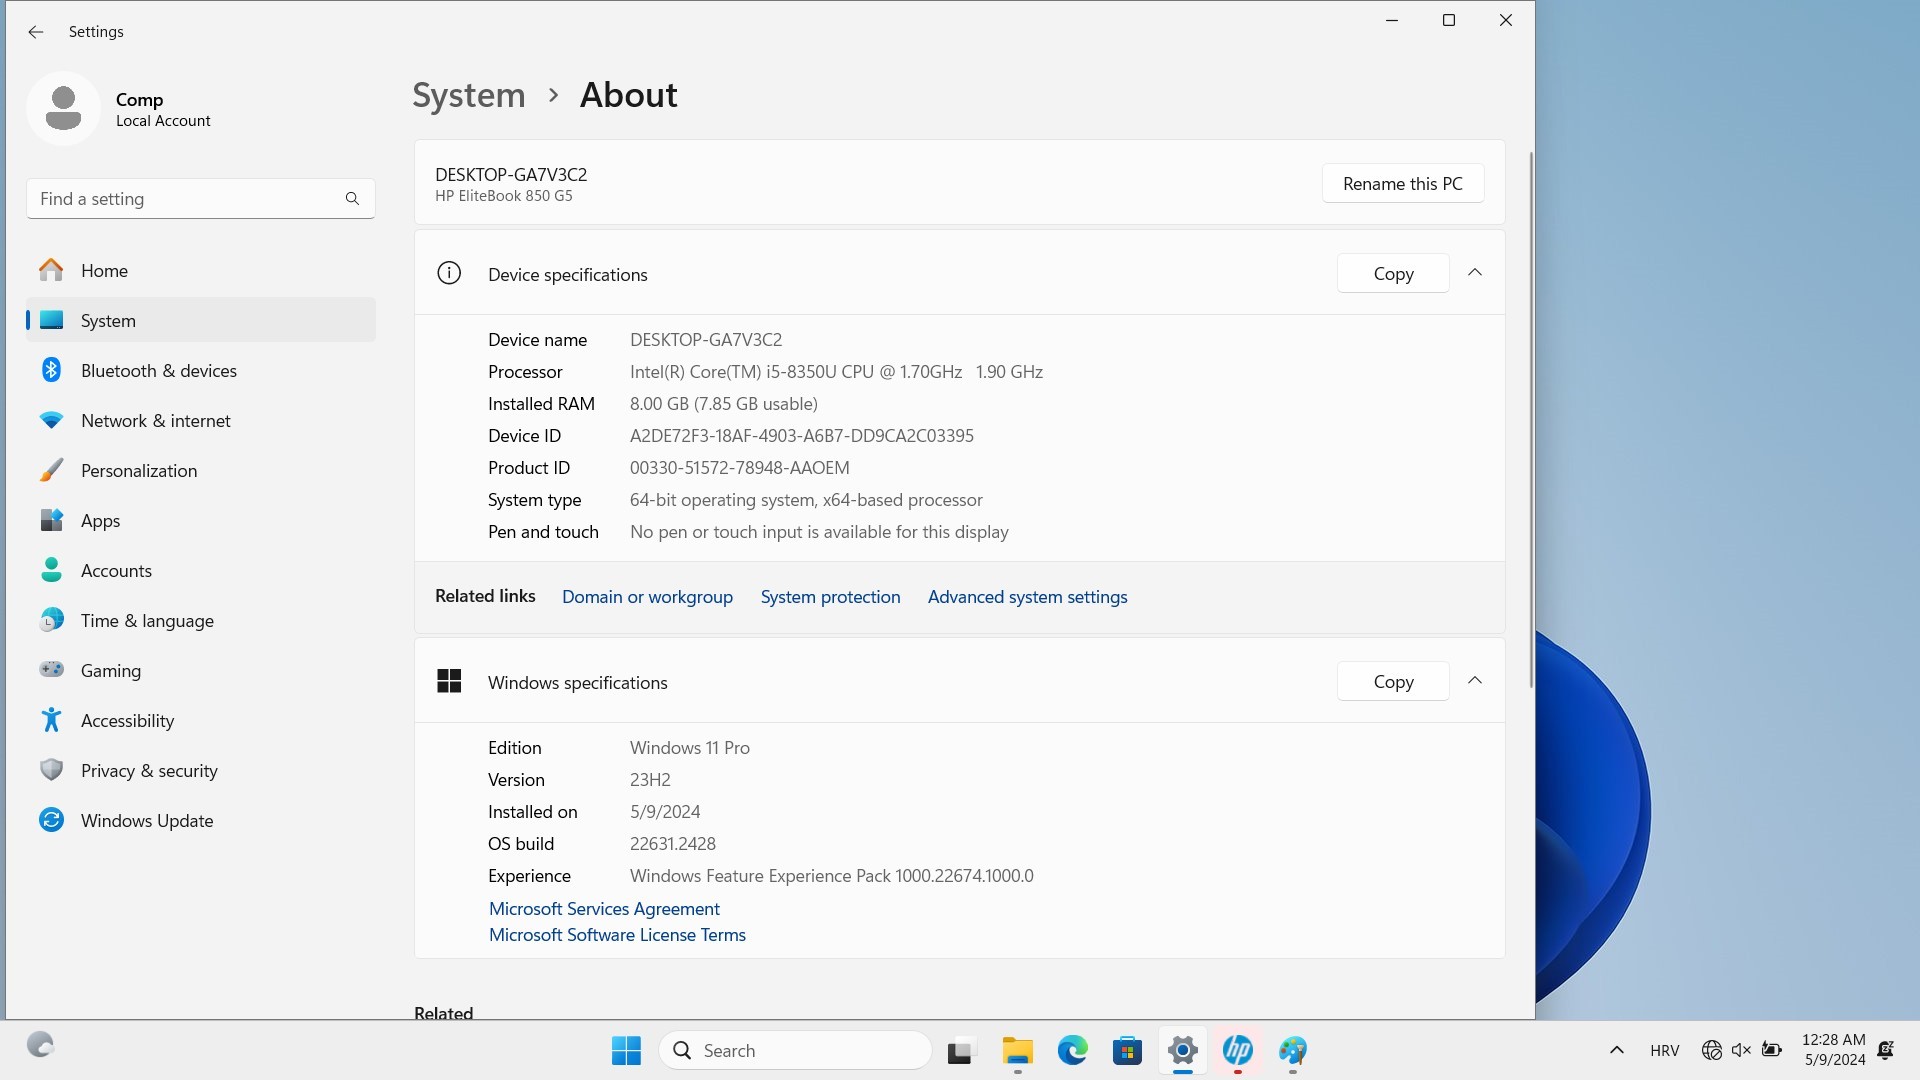Image resolution: width=1920 pixels, height=1080 pixels.
Task: Click Rename this PC button
Action: point(1402,184)
